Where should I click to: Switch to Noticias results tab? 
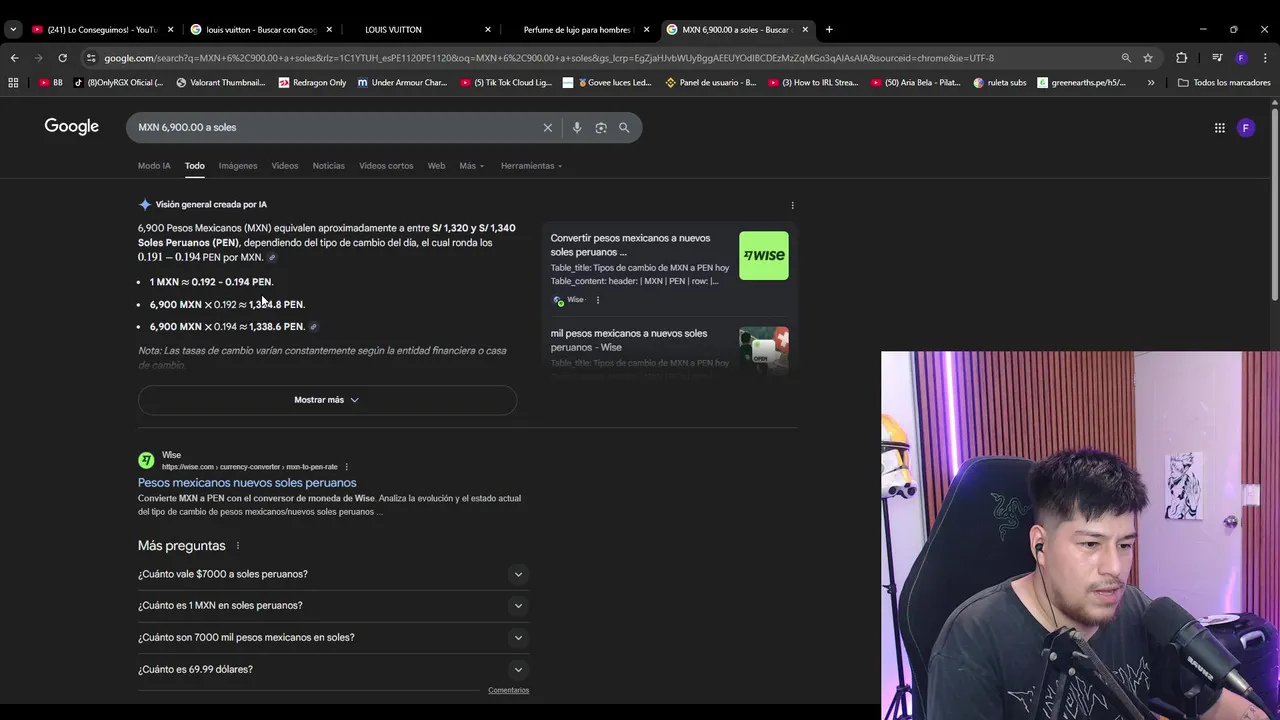click(x=328, y=166)
